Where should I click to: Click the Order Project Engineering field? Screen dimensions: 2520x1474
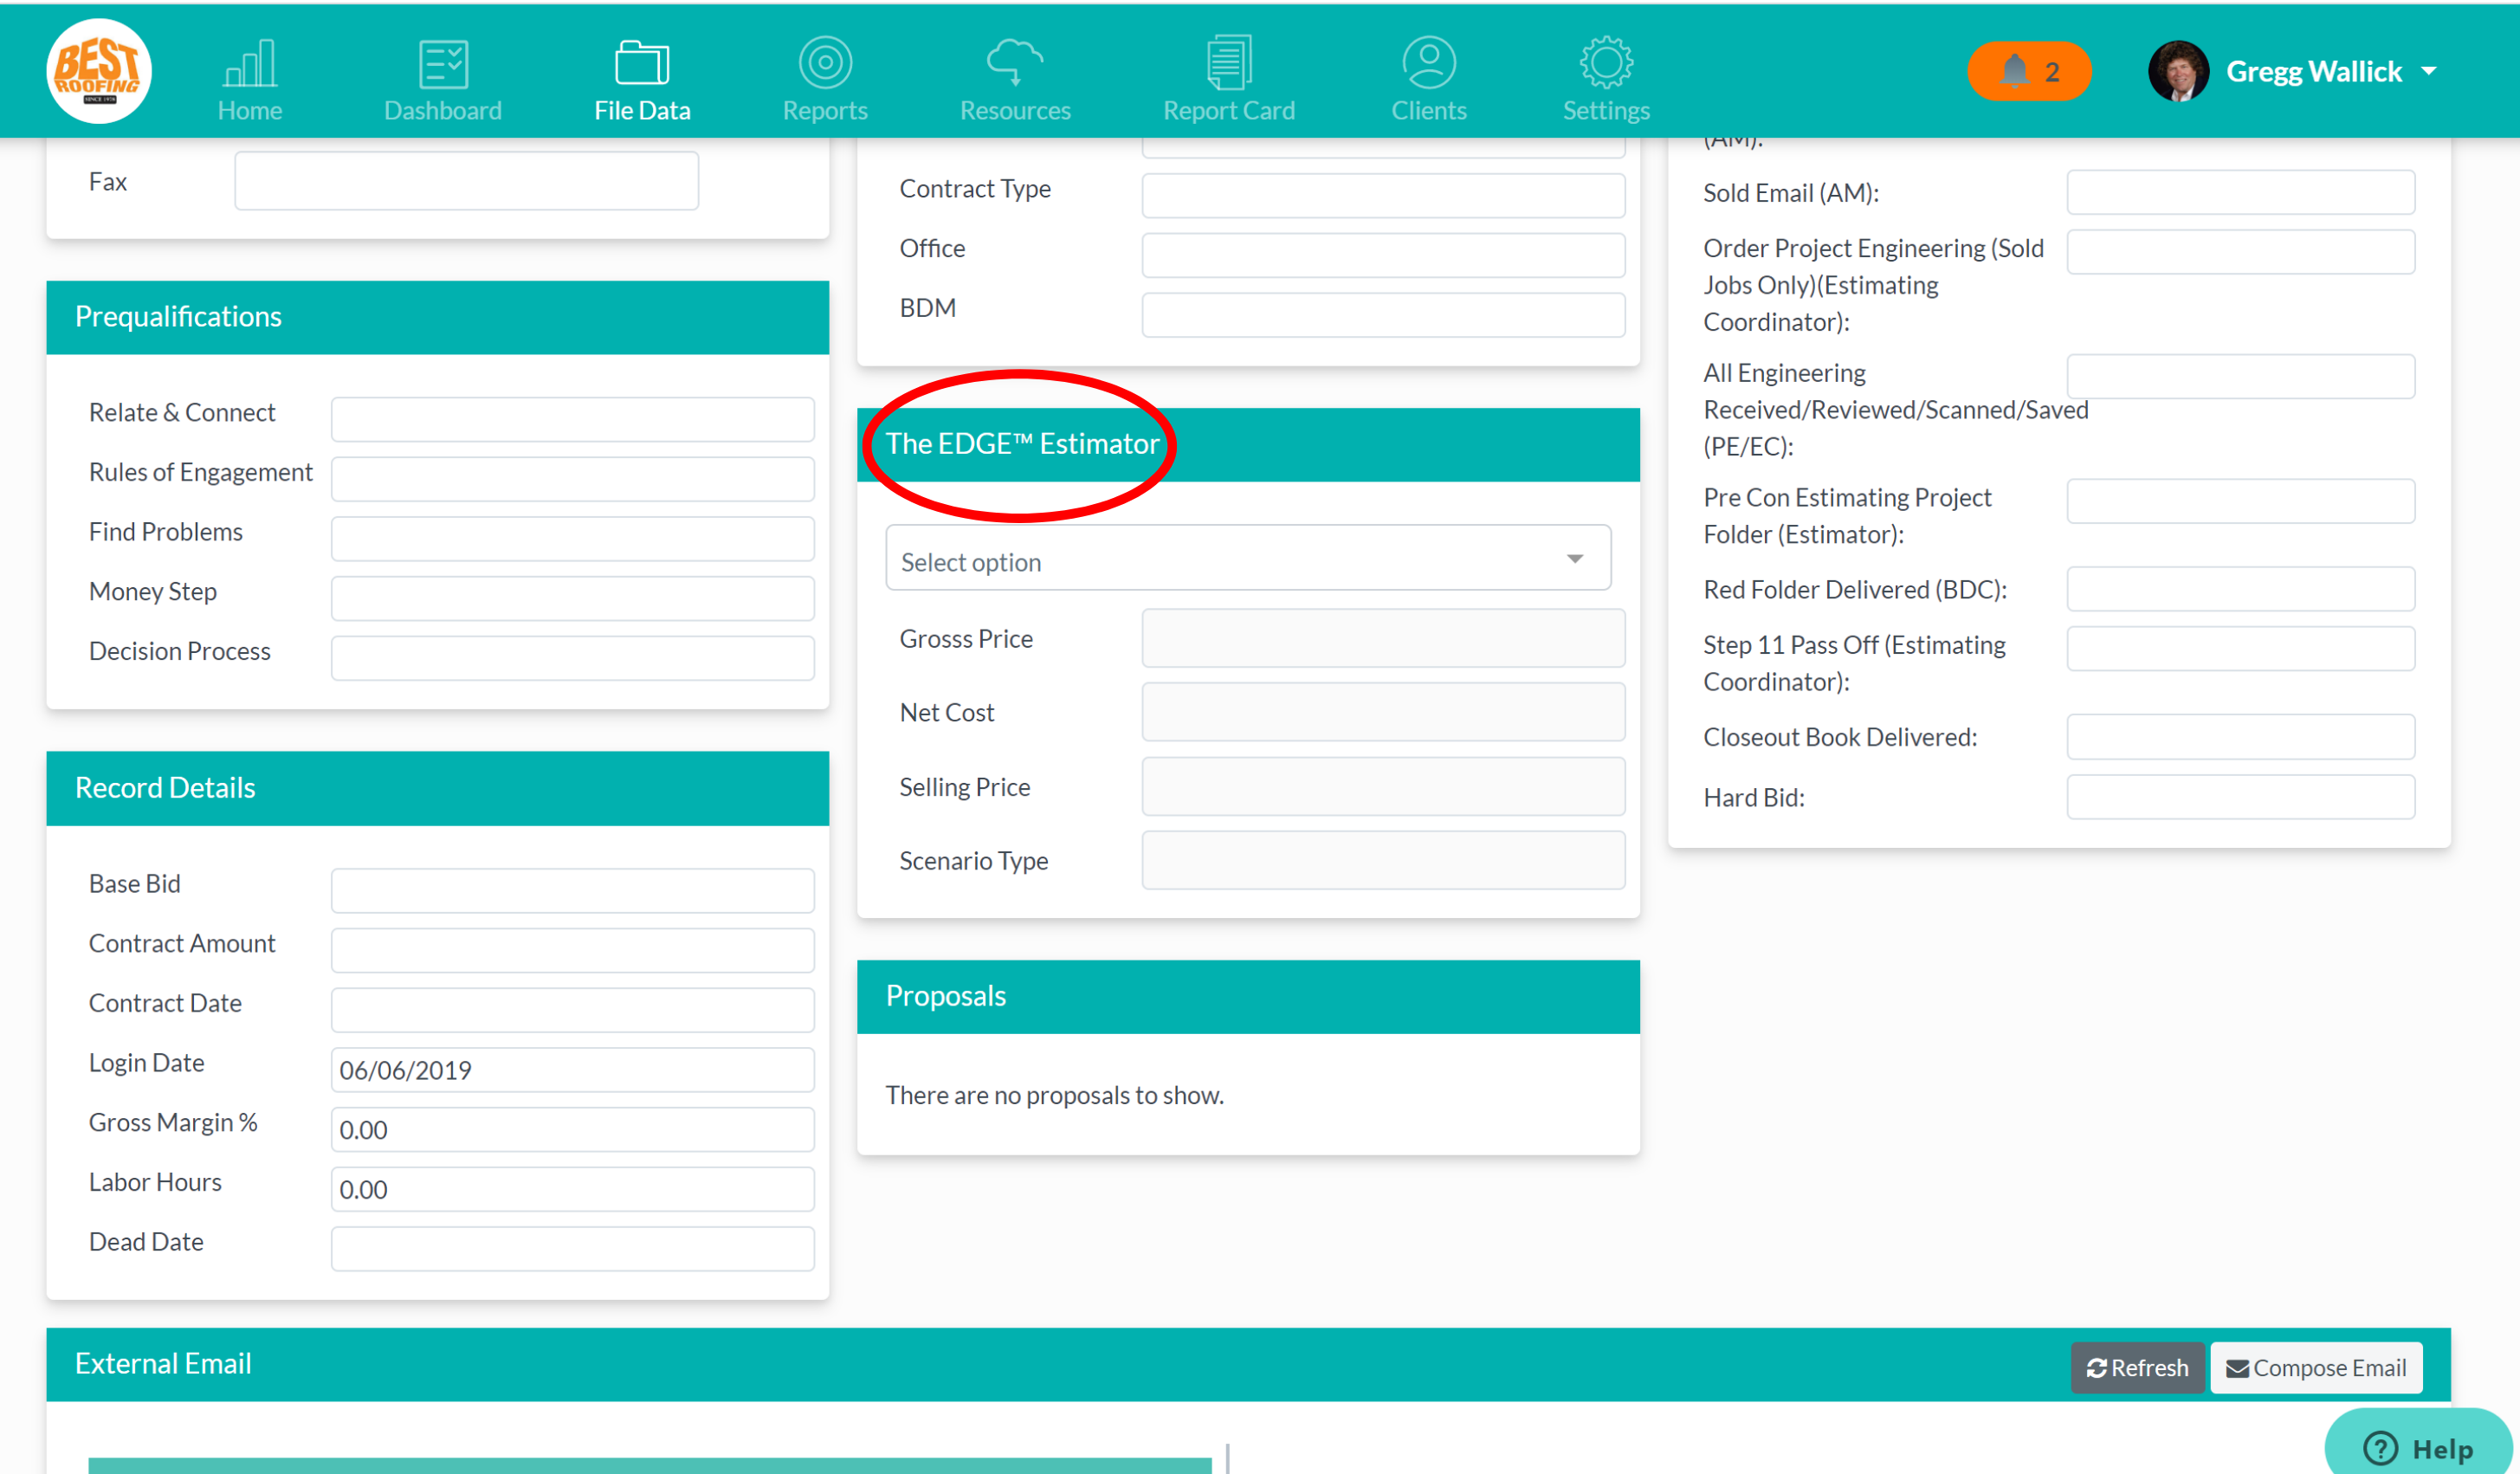(x=2241, y=252)
